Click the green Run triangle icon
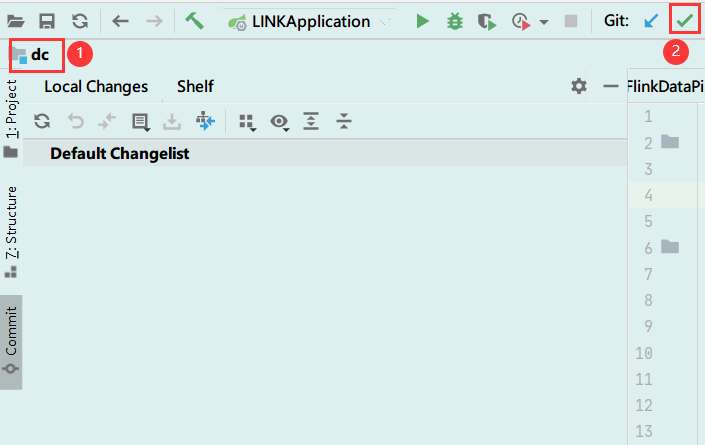Screen dimensions: 705x445 pyautogui.click(x=422, y=21)
